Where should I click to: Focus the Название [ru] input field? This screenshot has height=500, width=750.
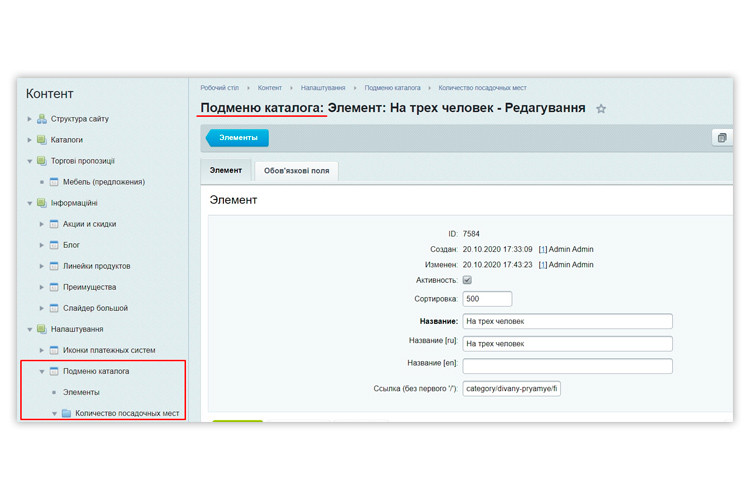point(568,344)
